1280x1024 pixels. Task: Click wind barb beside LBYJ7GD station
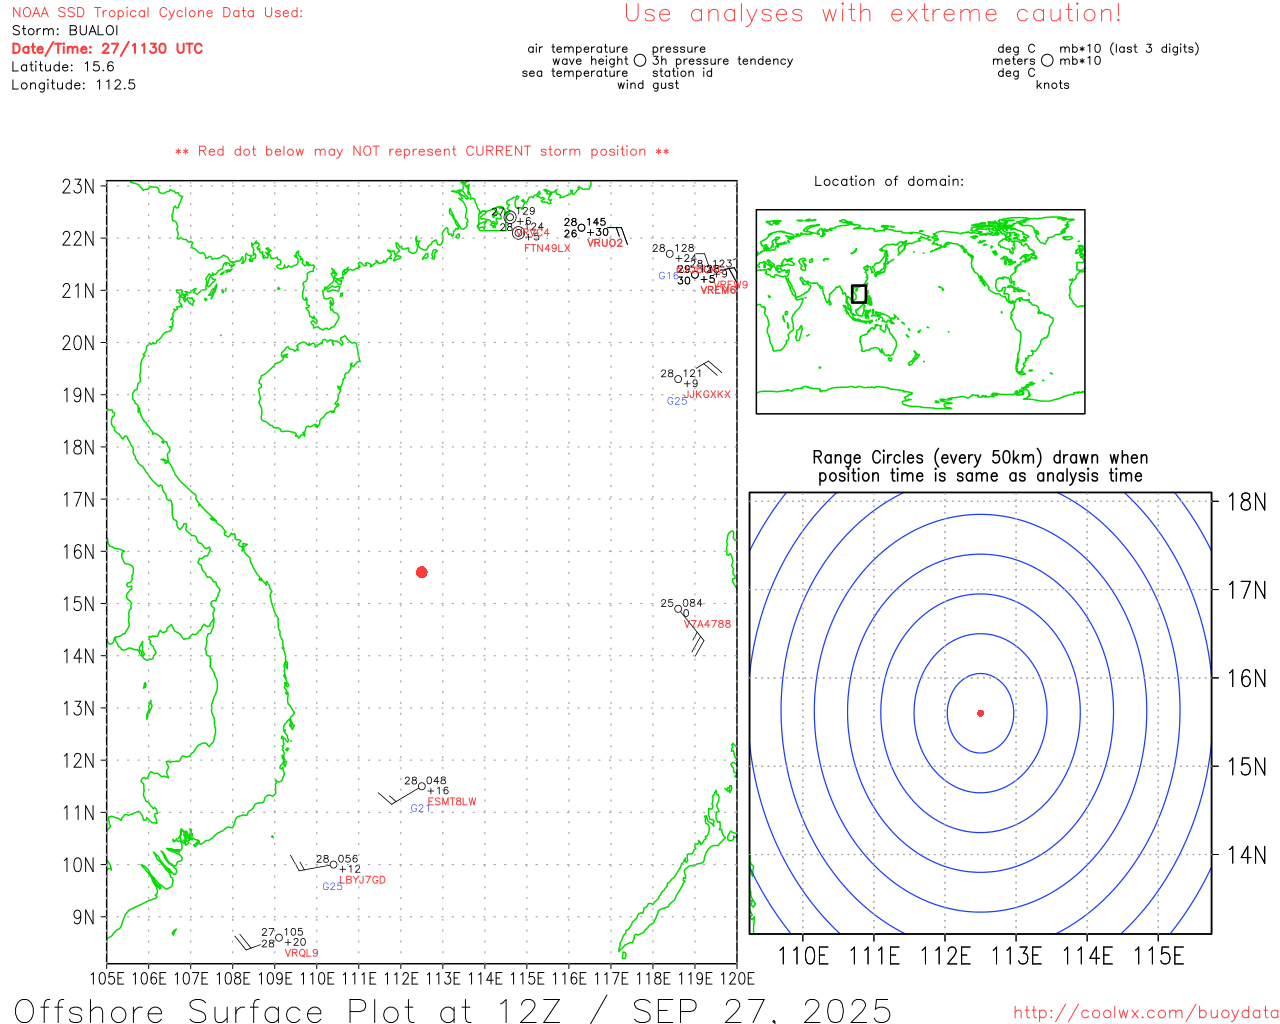tap(311, 863)
